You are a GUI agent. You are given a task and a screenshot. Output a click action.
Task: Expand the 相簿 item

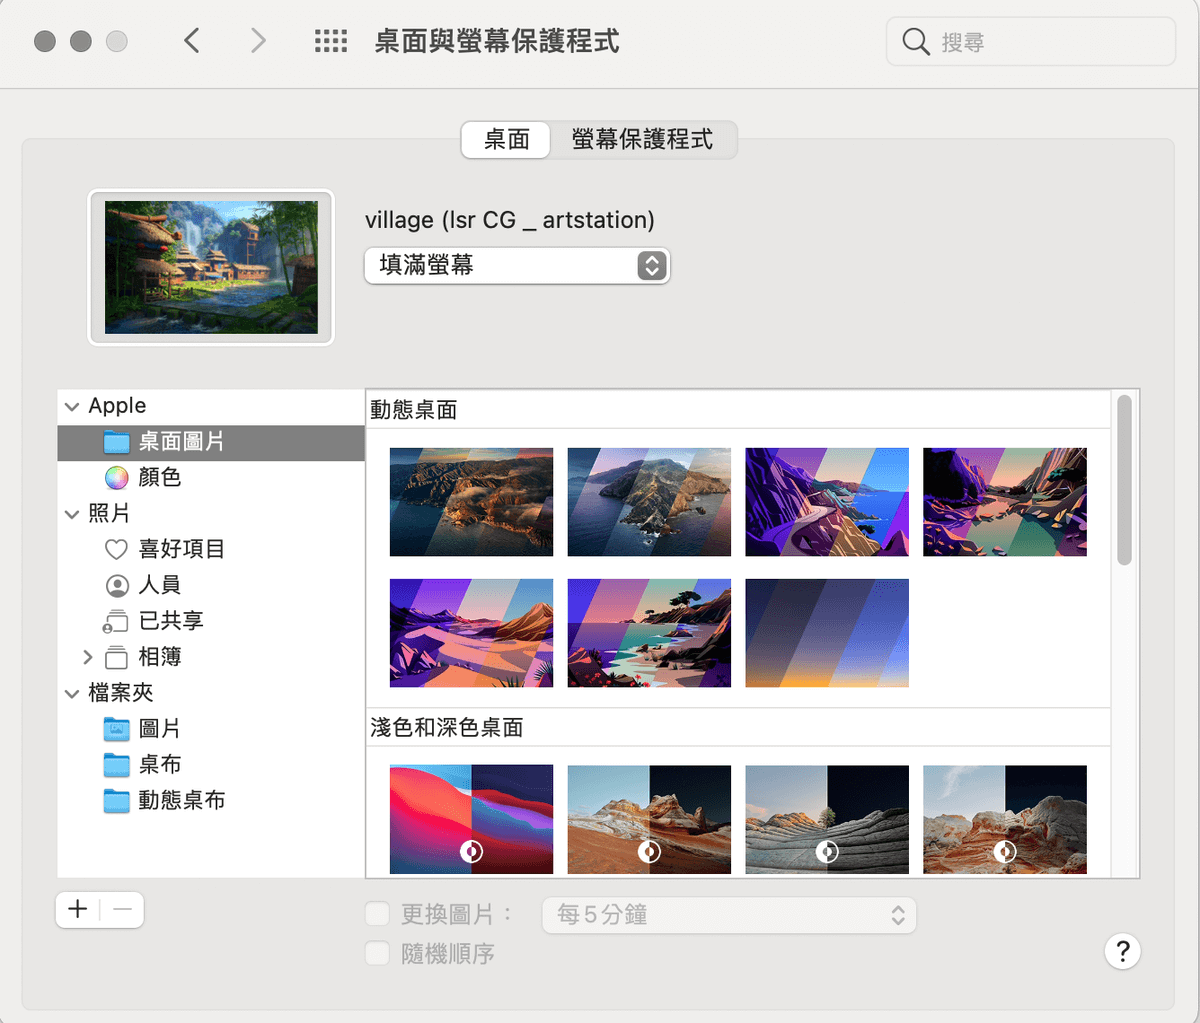88,657
